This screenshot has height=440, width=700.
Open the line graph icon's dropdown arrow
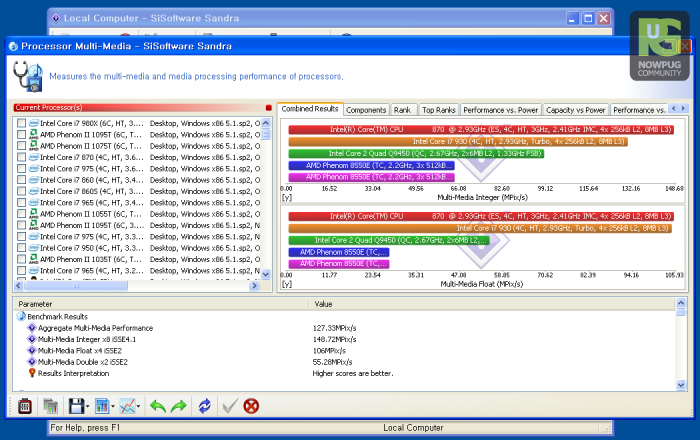coord(138,406)
